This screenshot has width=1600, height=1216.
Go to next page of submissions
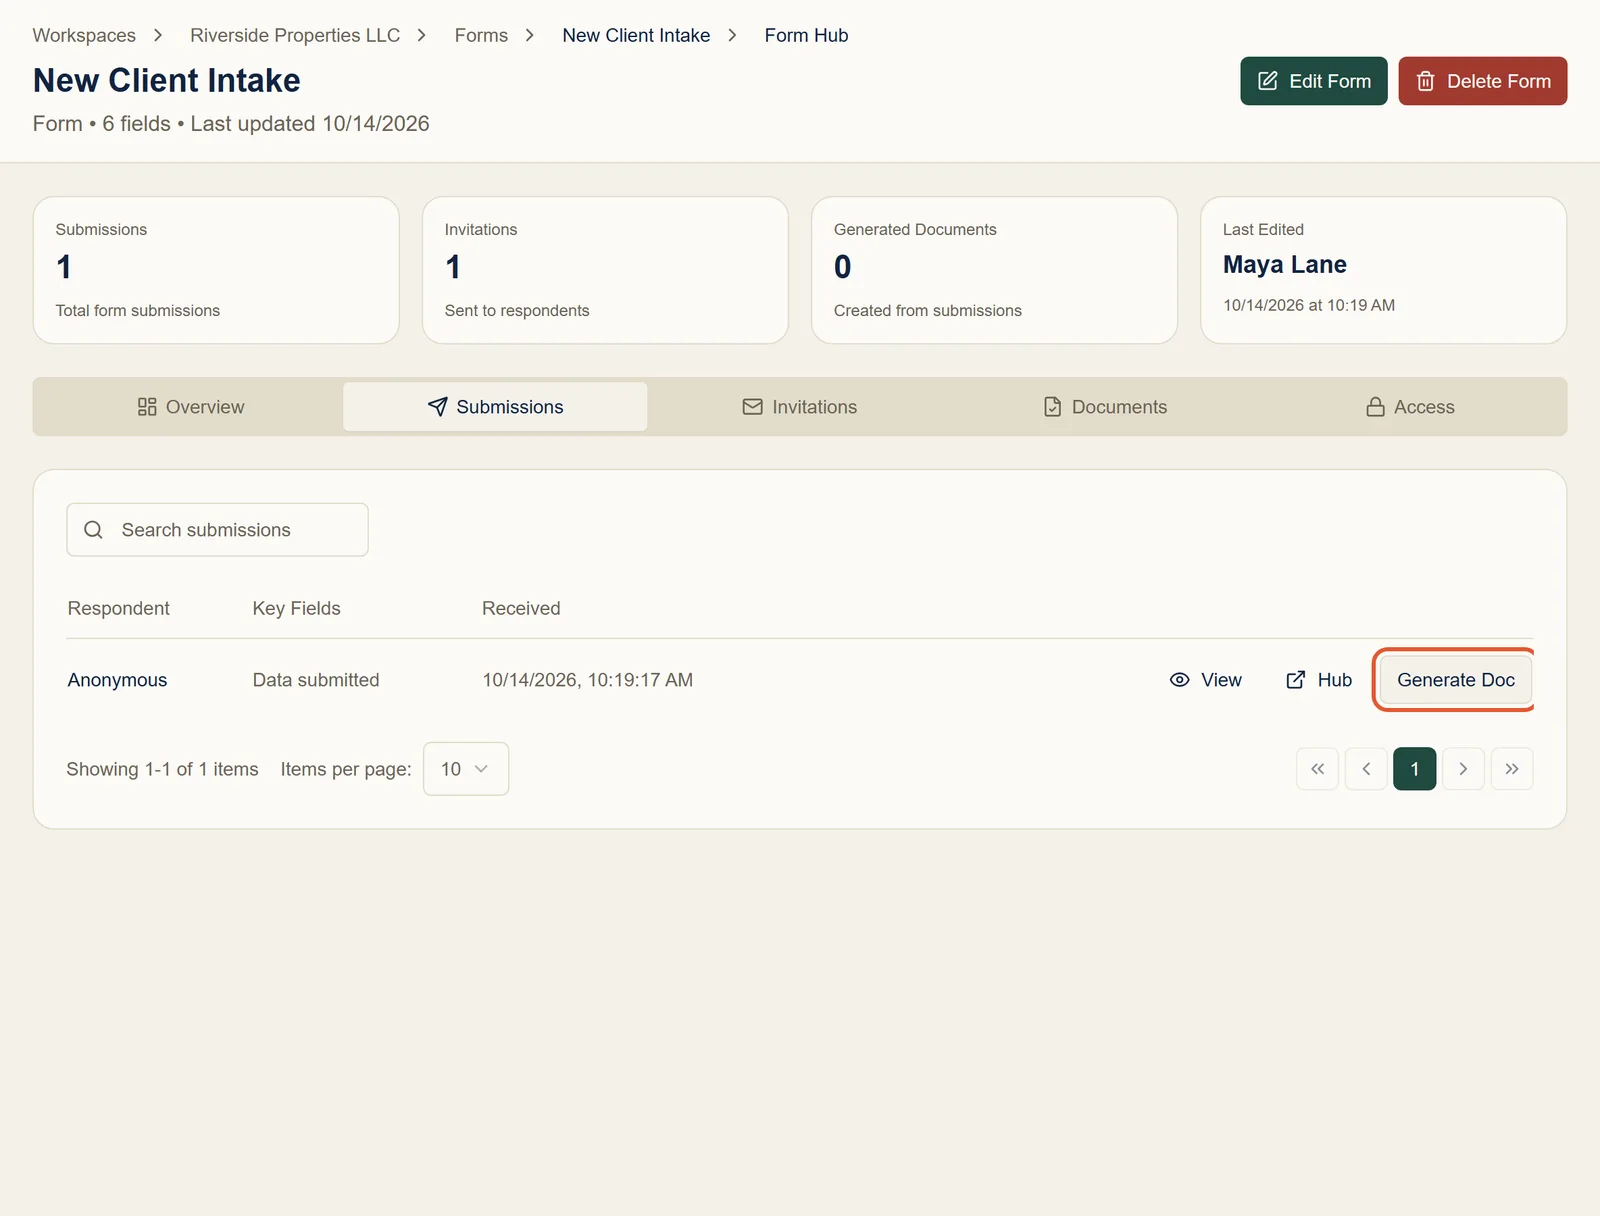tap(1463, 769)
